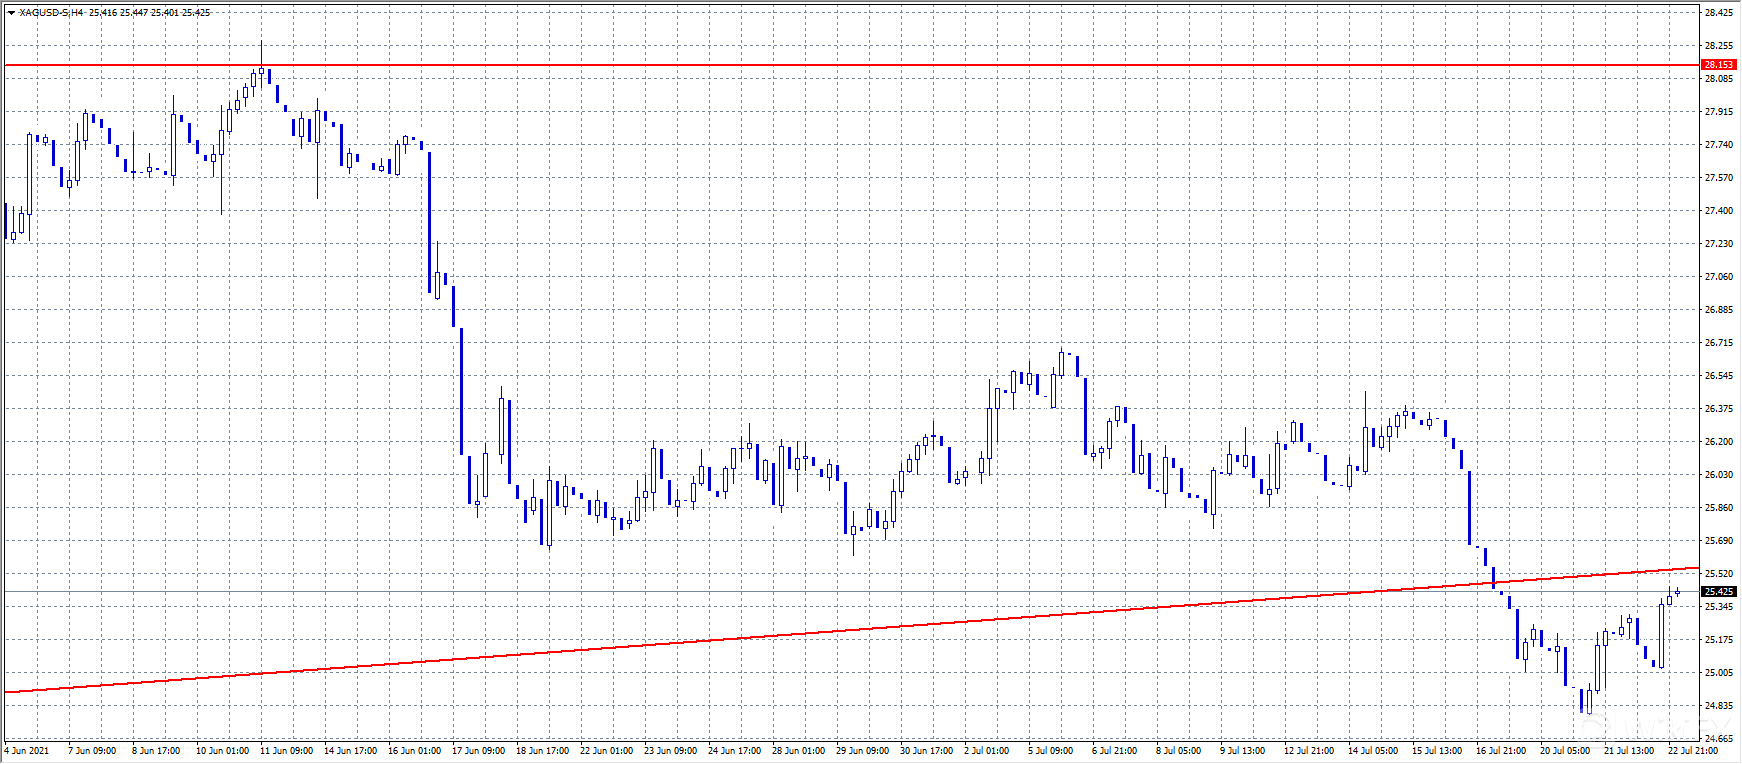Click the 6 Jul 21:00 time label
The height and width of the screenshot is (764, 1742).
pos(1115,751)
